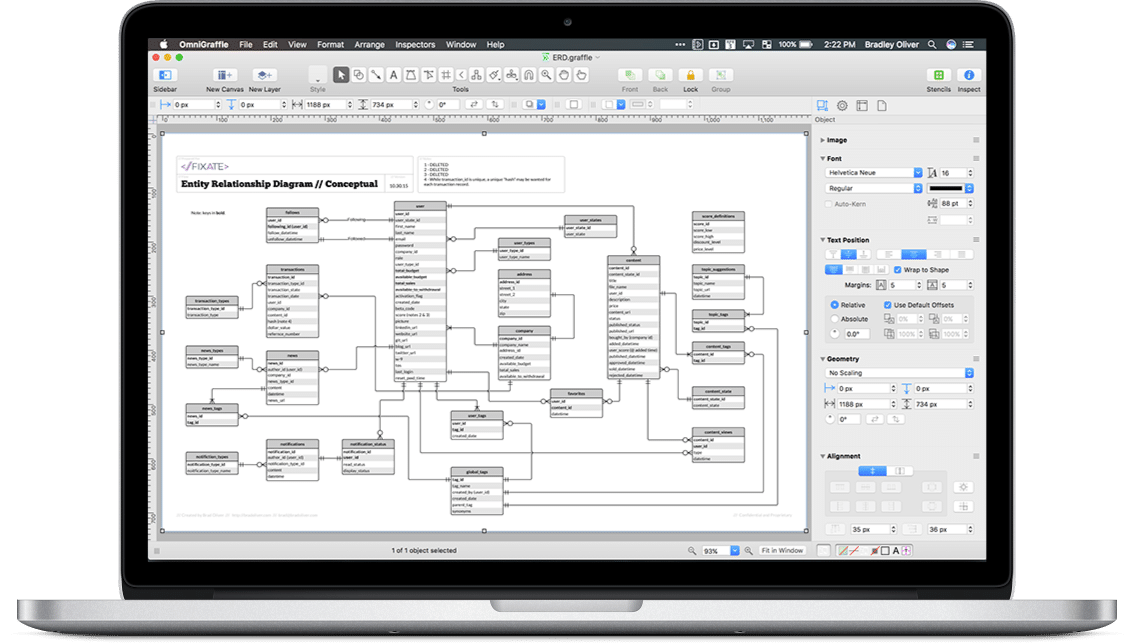Image resolution: width=1135 pixels, height=643 pixels.
Task: Uncheck Wrap to Shape
Action: (898, 270)
